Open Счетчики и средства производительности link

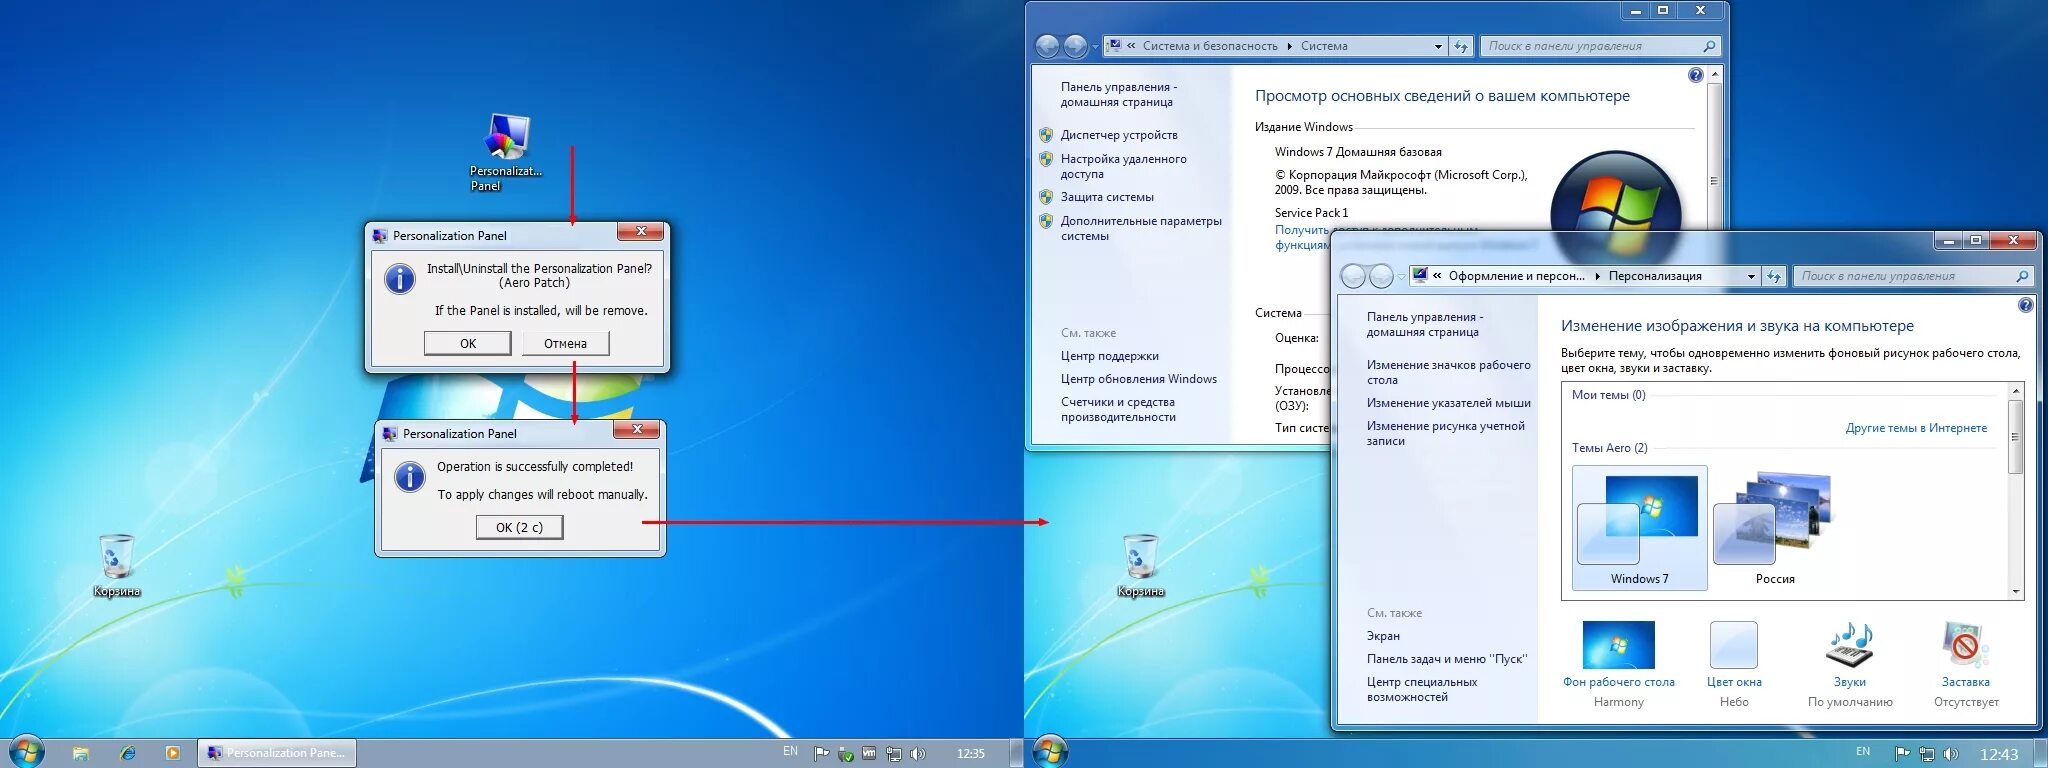click(1118, 409)
